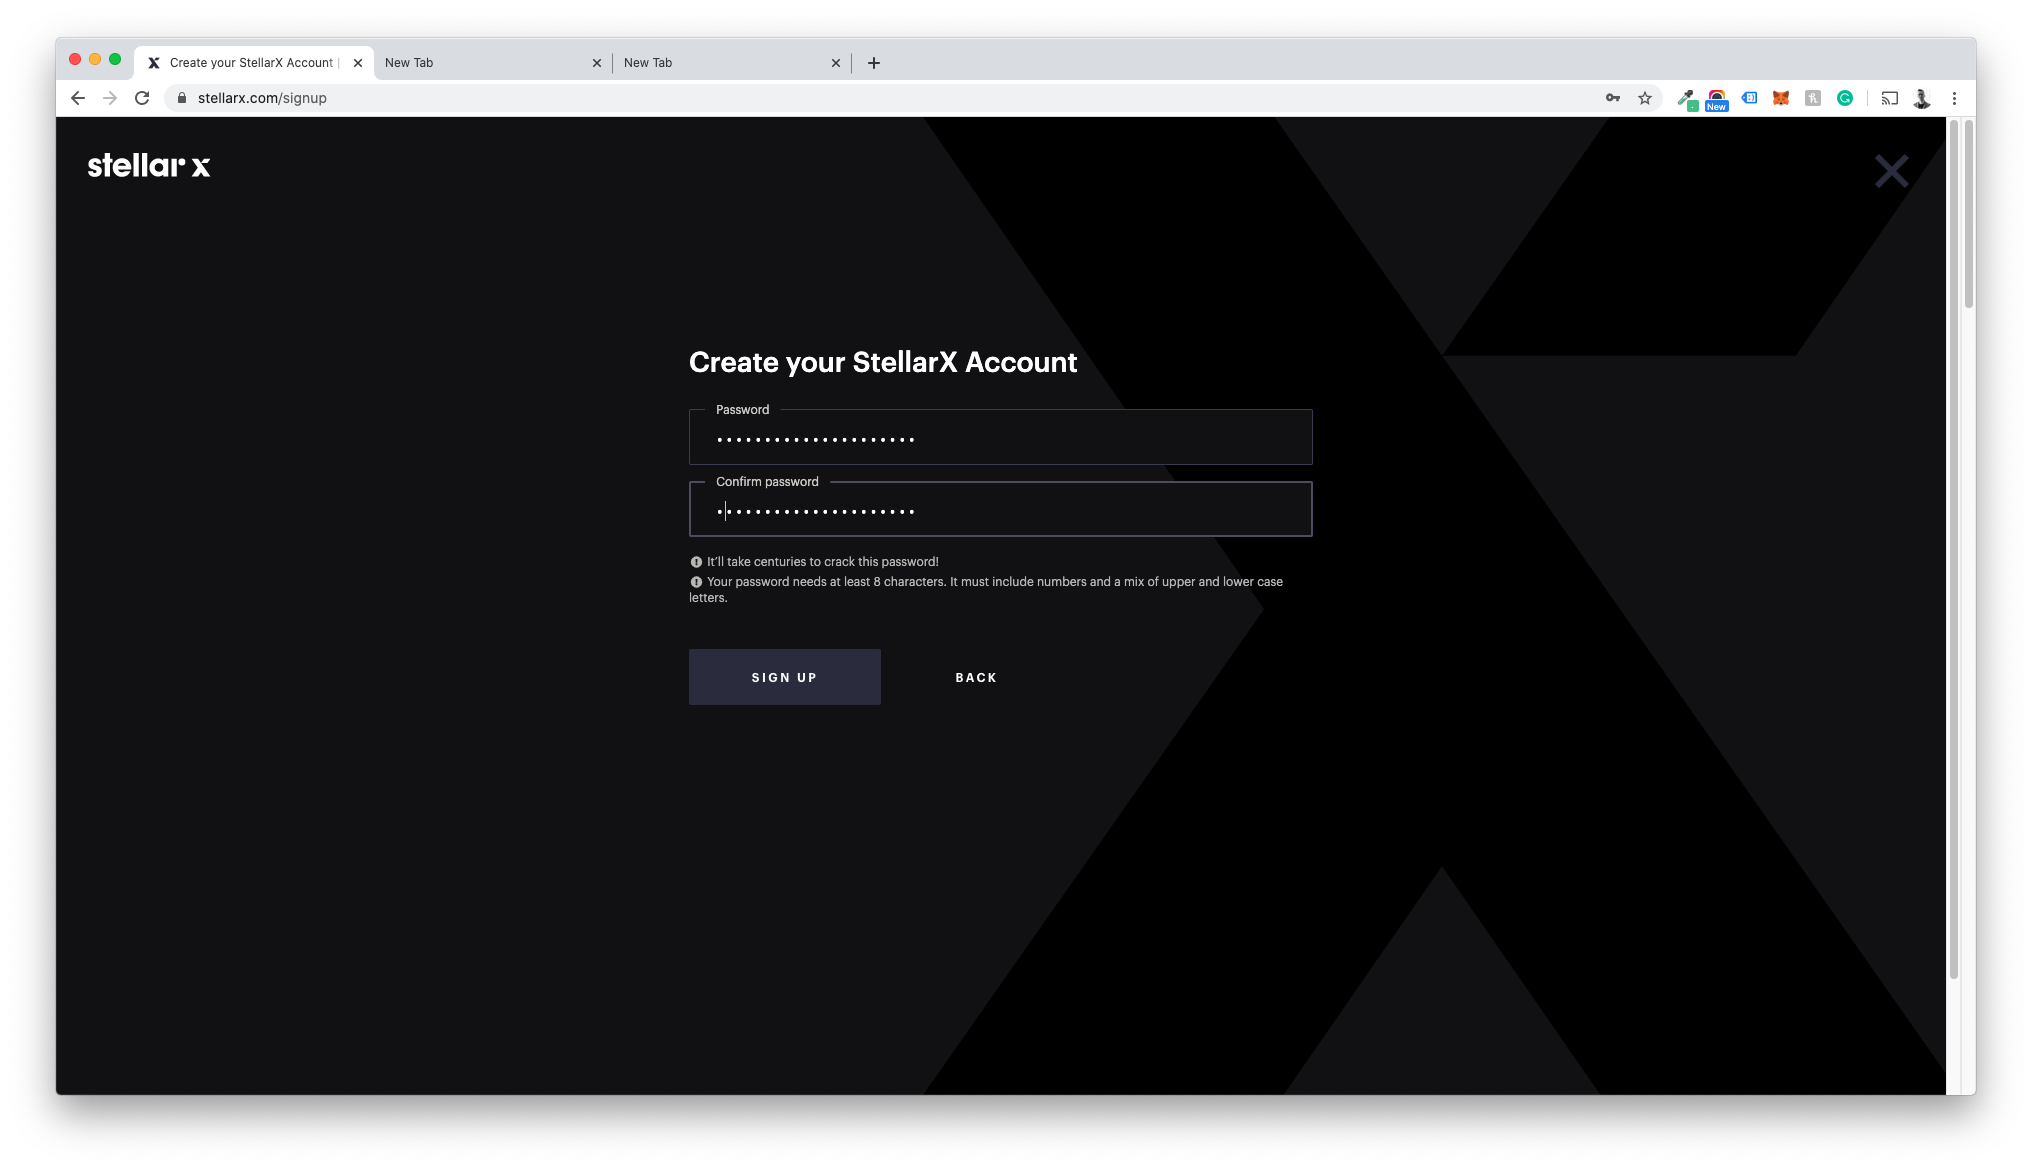
Task: Open saved passwords key icon
Action: [x=1613, y=98]
